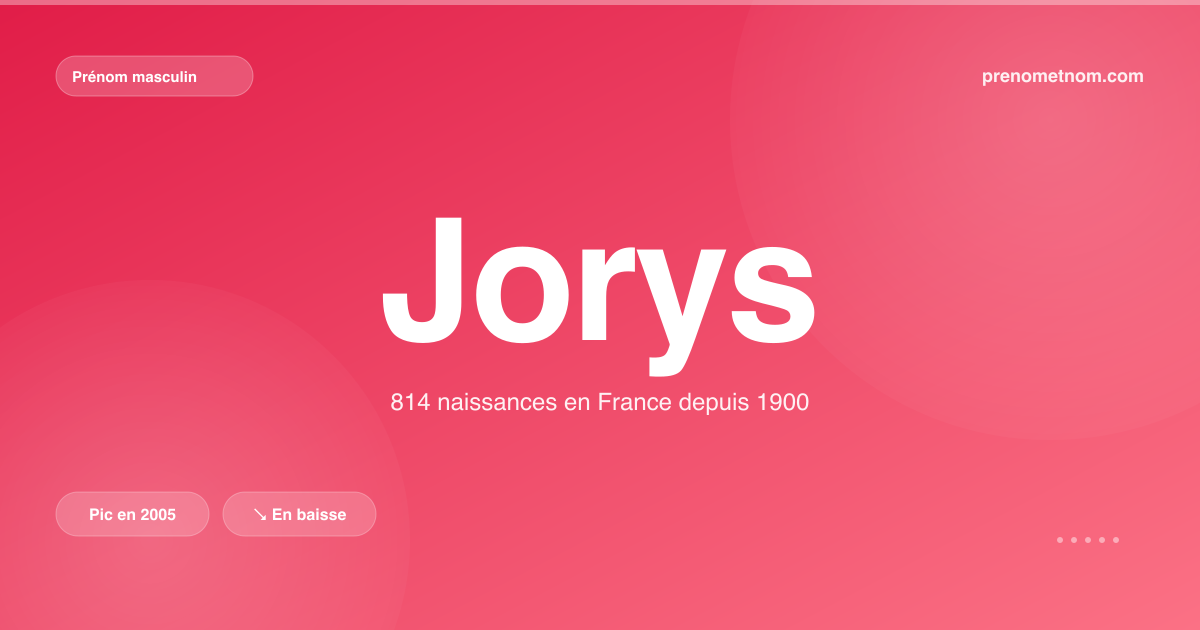This screenshot has height=630, width=1200.
Task: Open the prenometnom.com site label
Action: 1063,76
